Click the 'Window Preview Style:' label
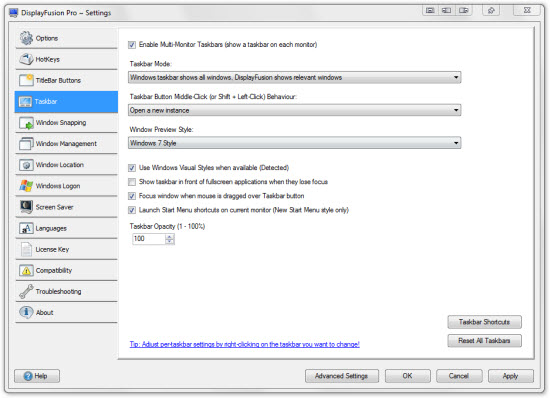 click(161, 129)
